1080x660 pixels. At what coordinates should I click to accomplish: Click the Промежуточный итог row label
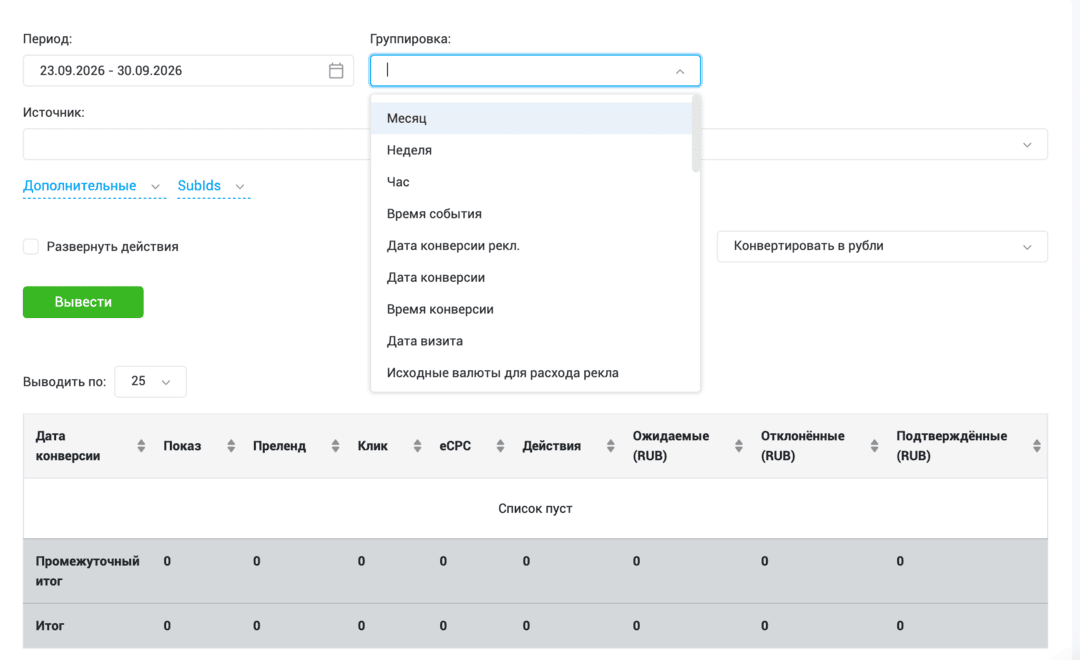point(87,571)
